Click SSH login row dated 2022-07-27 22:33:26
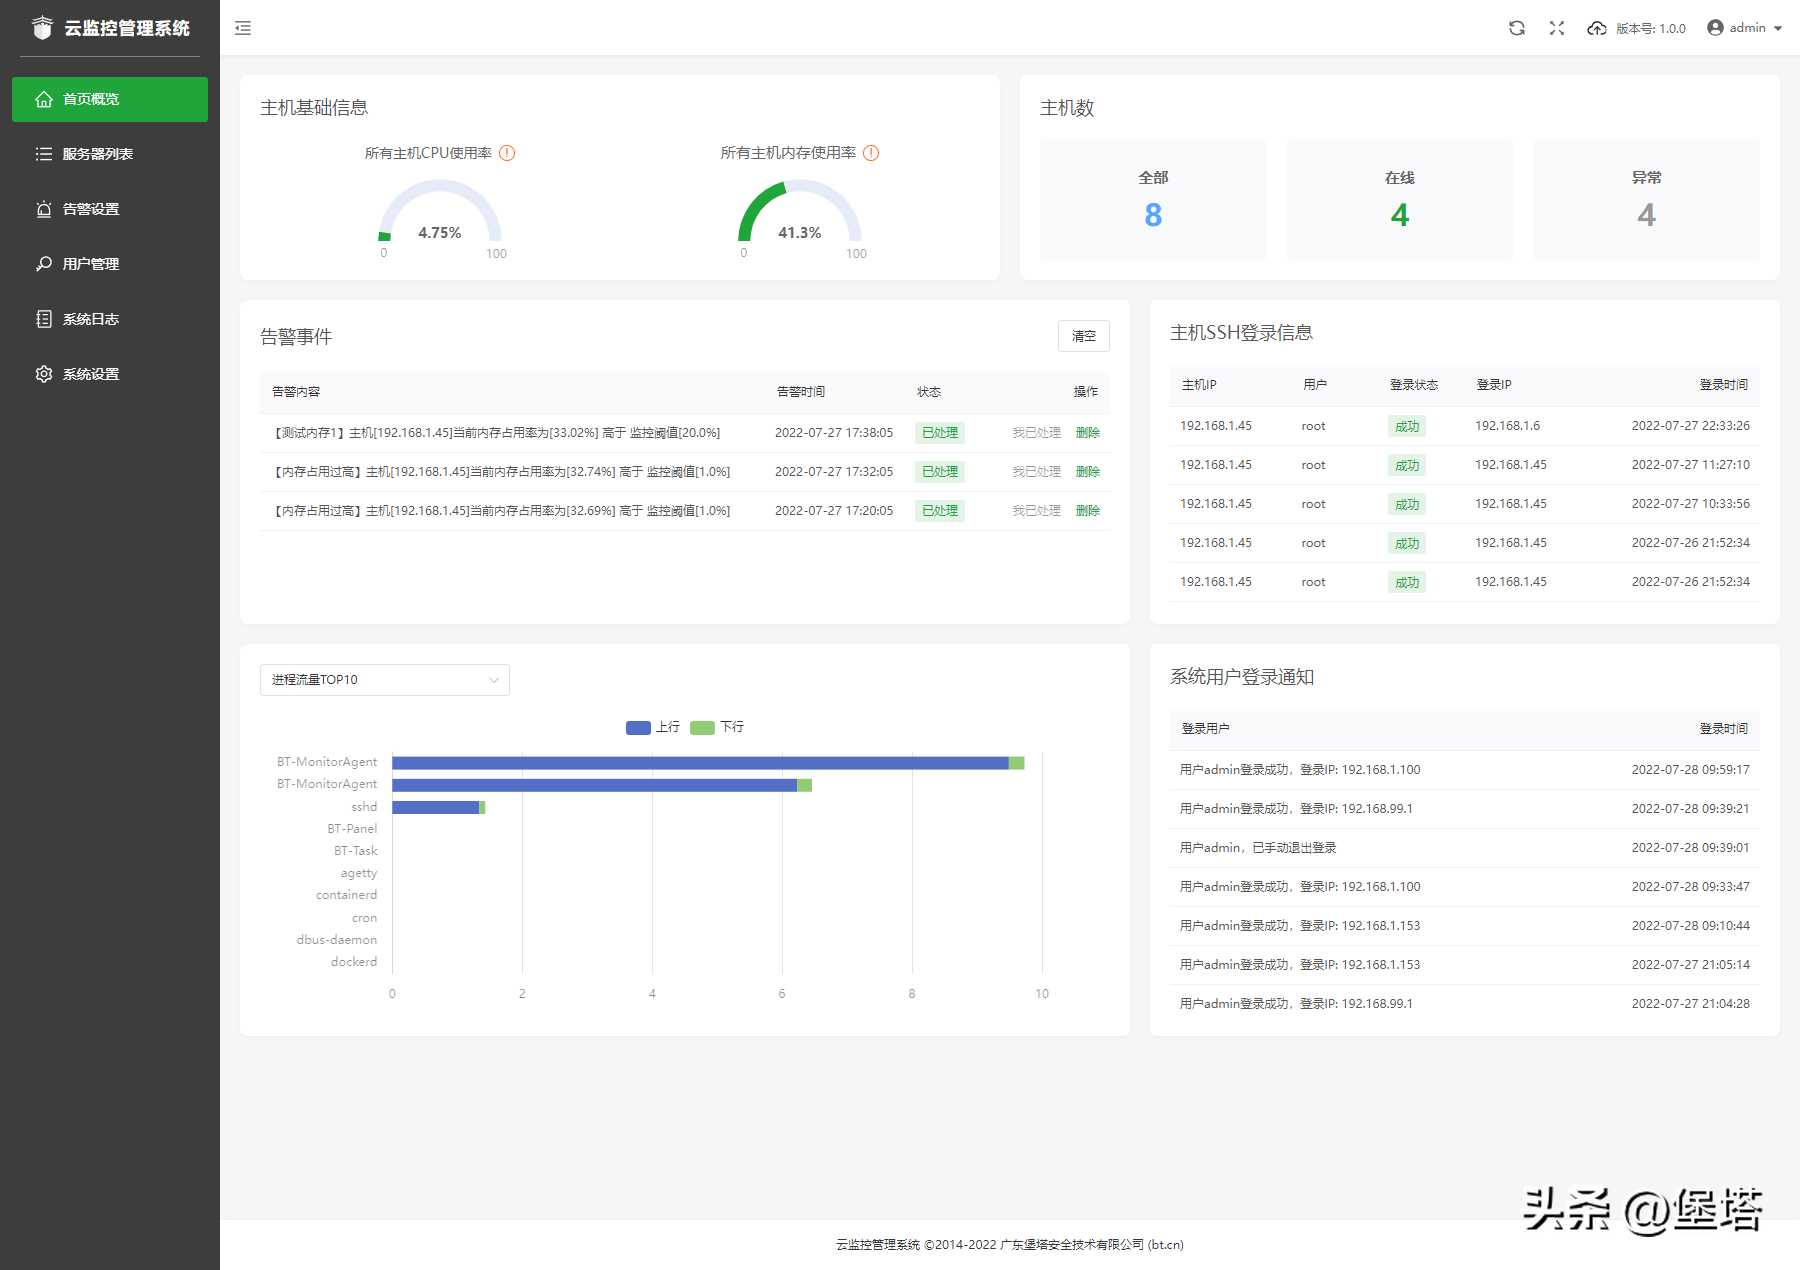This screenshot has width=1800, height=1270. [x=1465, y=426]
